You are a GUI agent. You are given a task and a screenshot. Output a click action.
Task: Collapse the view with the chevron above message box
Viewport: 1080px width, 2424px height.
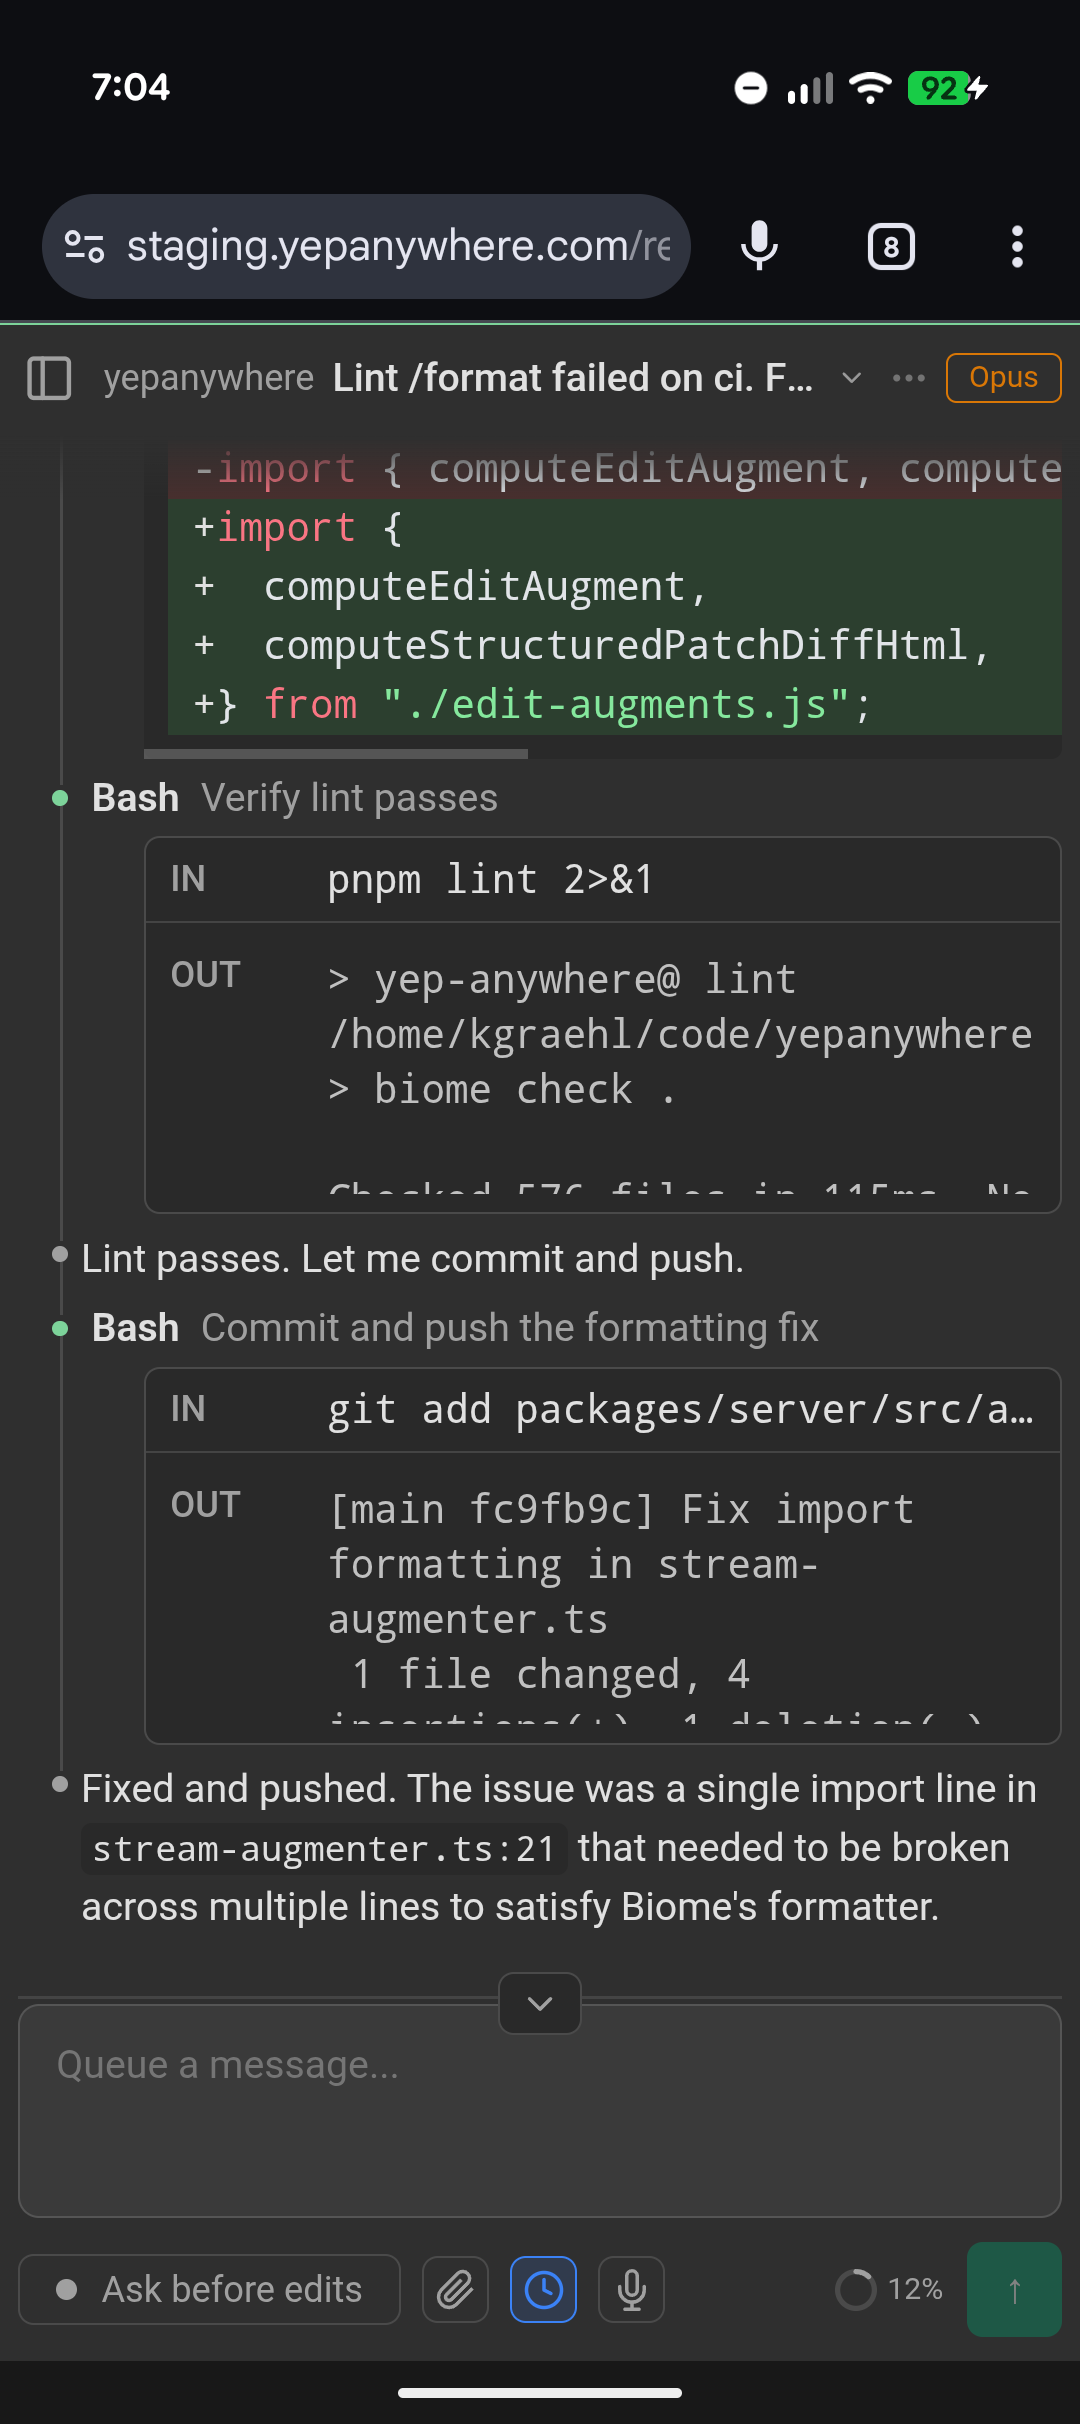tap(539, 2003)
